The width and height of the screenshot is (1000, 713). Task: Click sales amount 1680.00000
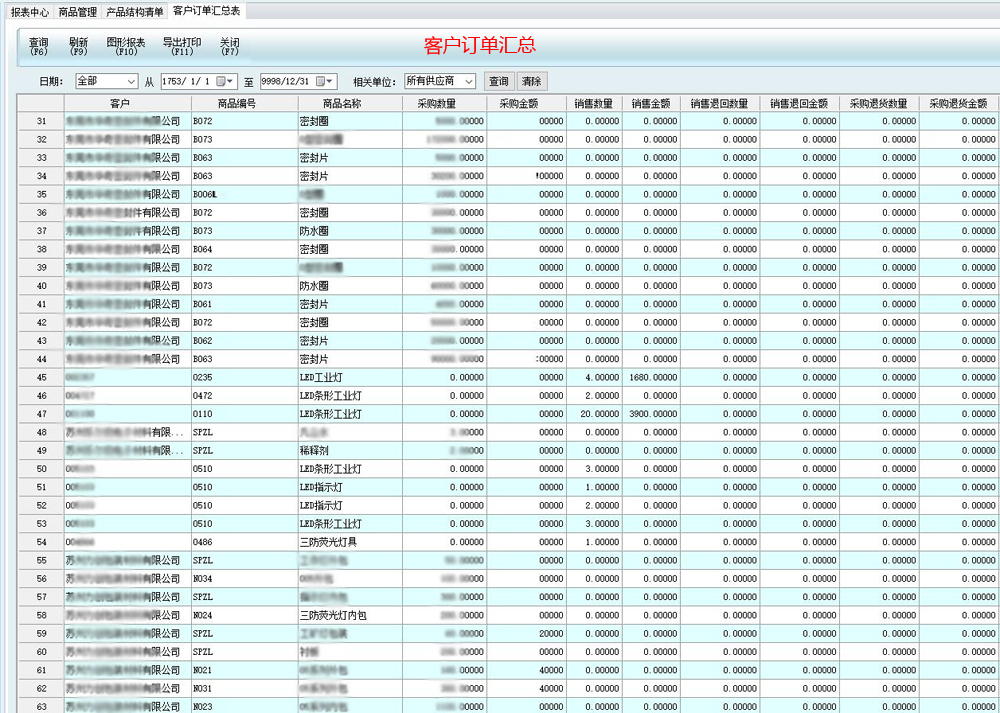tap(653, 378)
